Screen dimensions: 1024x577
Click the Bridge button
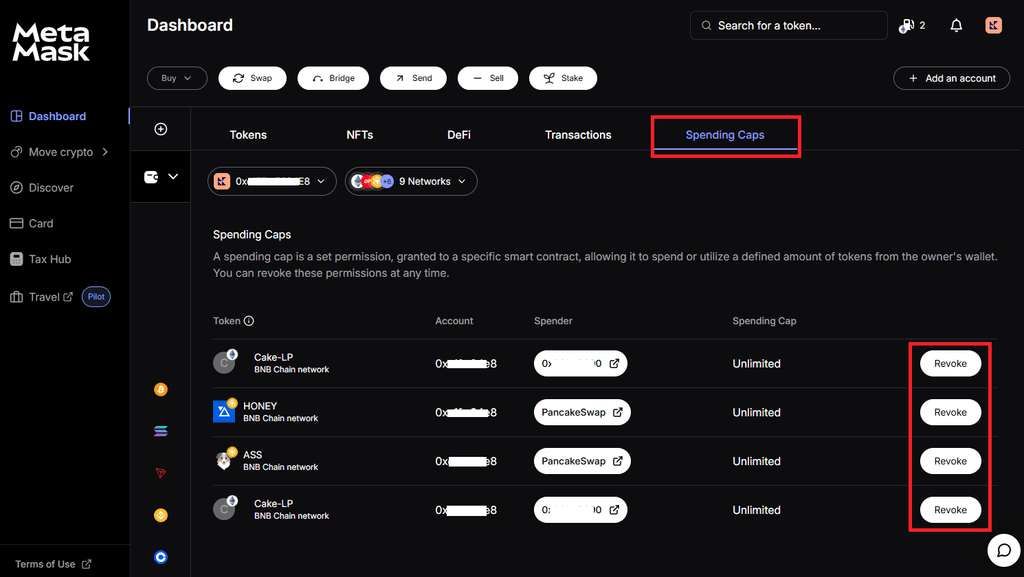333,78
